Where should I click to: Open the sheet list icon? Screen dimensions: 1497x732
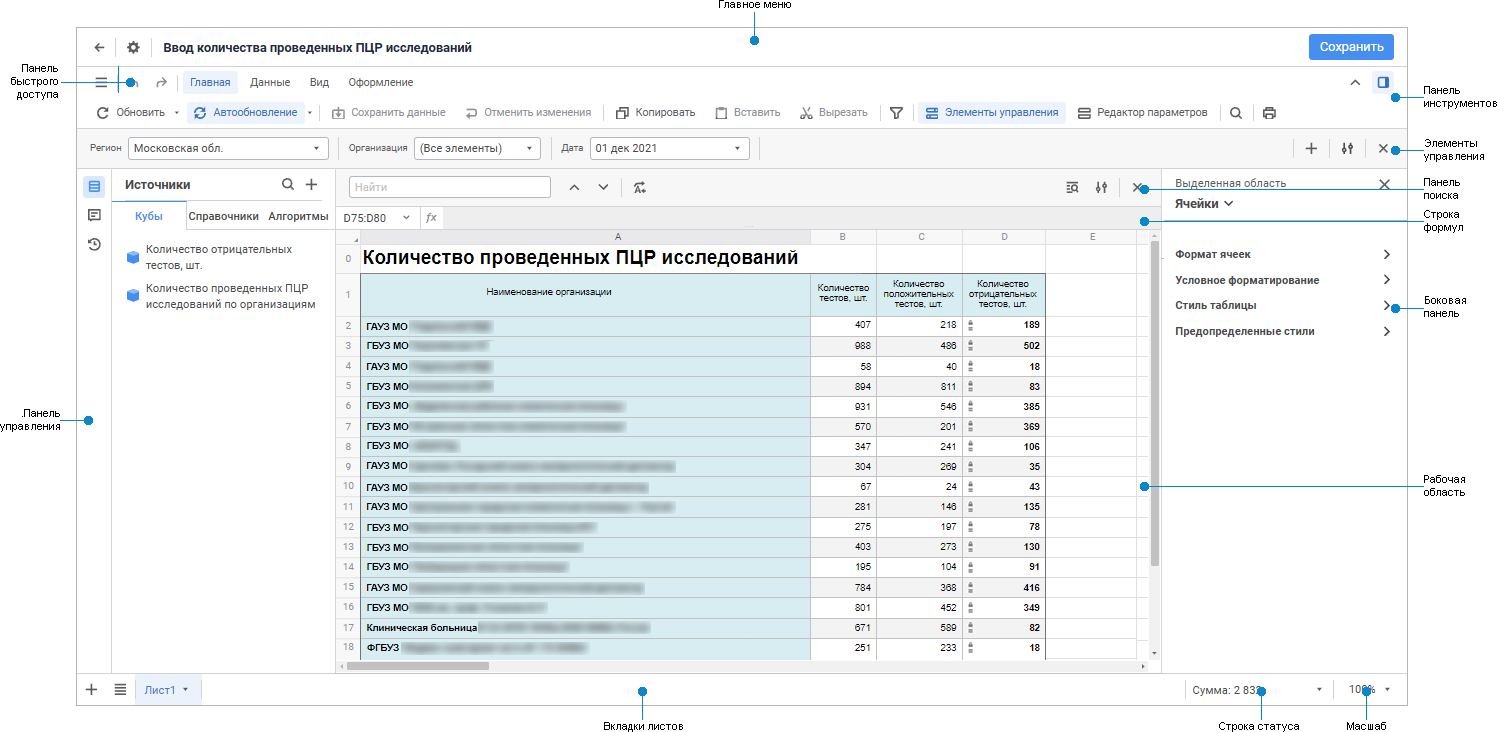pos(120,689)
